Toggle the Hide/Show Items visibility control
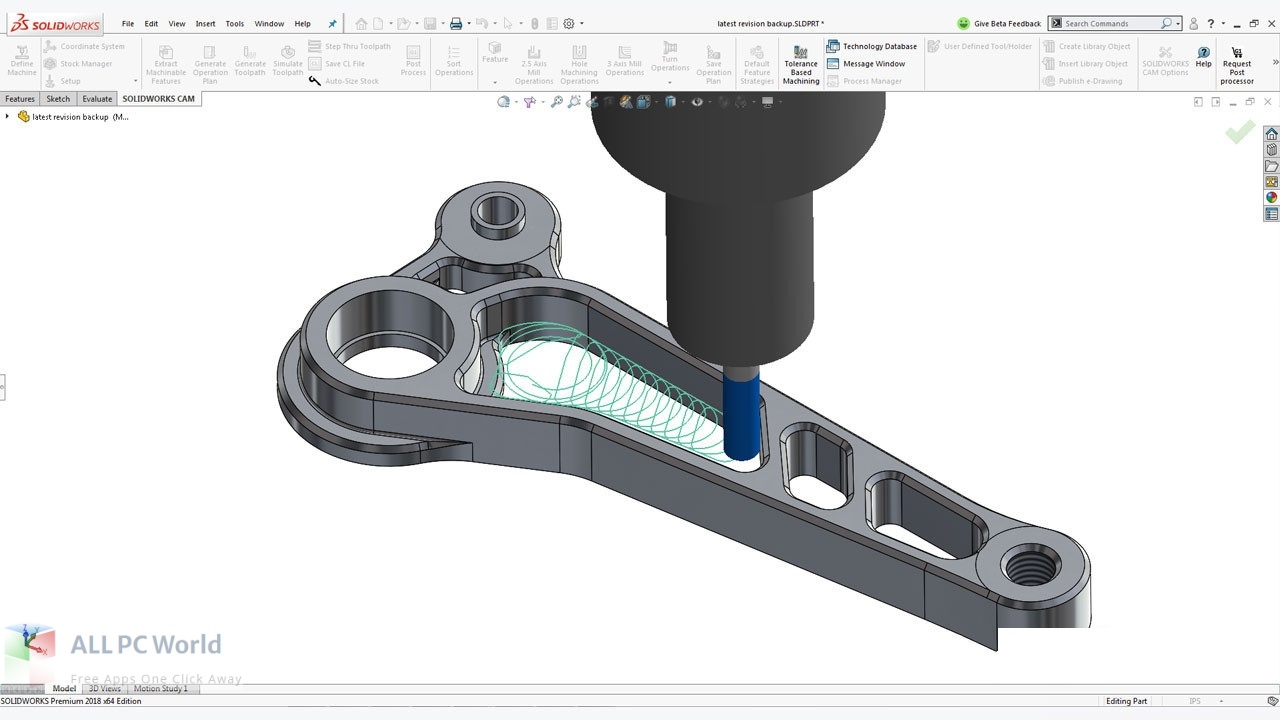The image size is (1280, 720). pos(697,102)
